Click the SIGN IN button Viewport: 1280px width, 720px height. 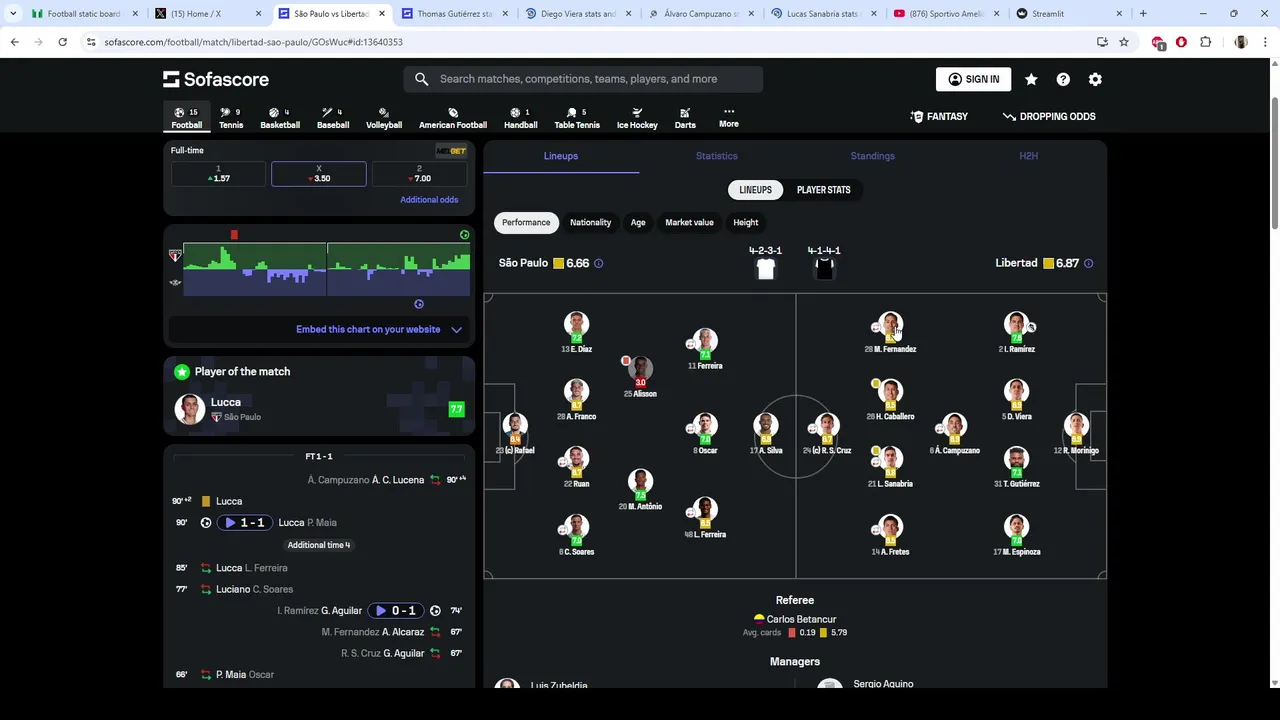click(x=973, y=79)
